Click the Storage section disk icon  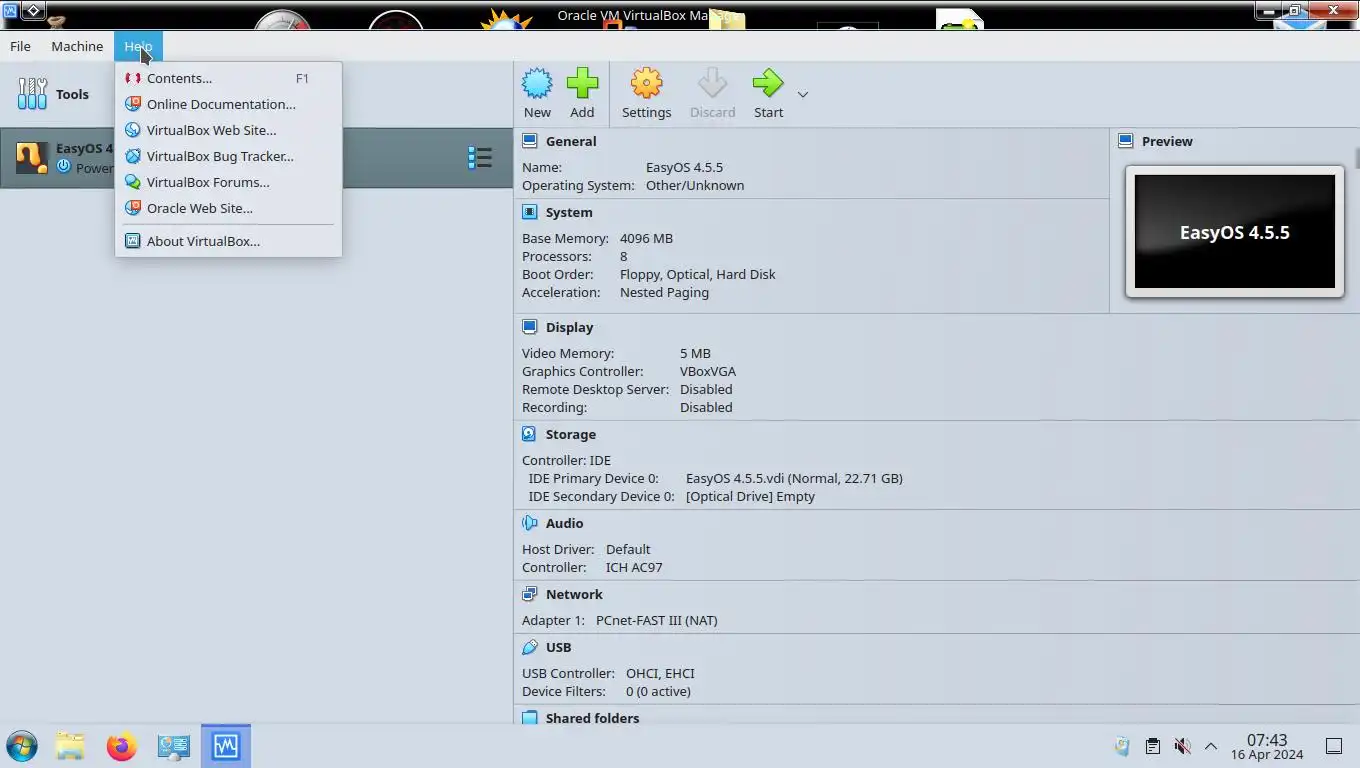(529, 434)
